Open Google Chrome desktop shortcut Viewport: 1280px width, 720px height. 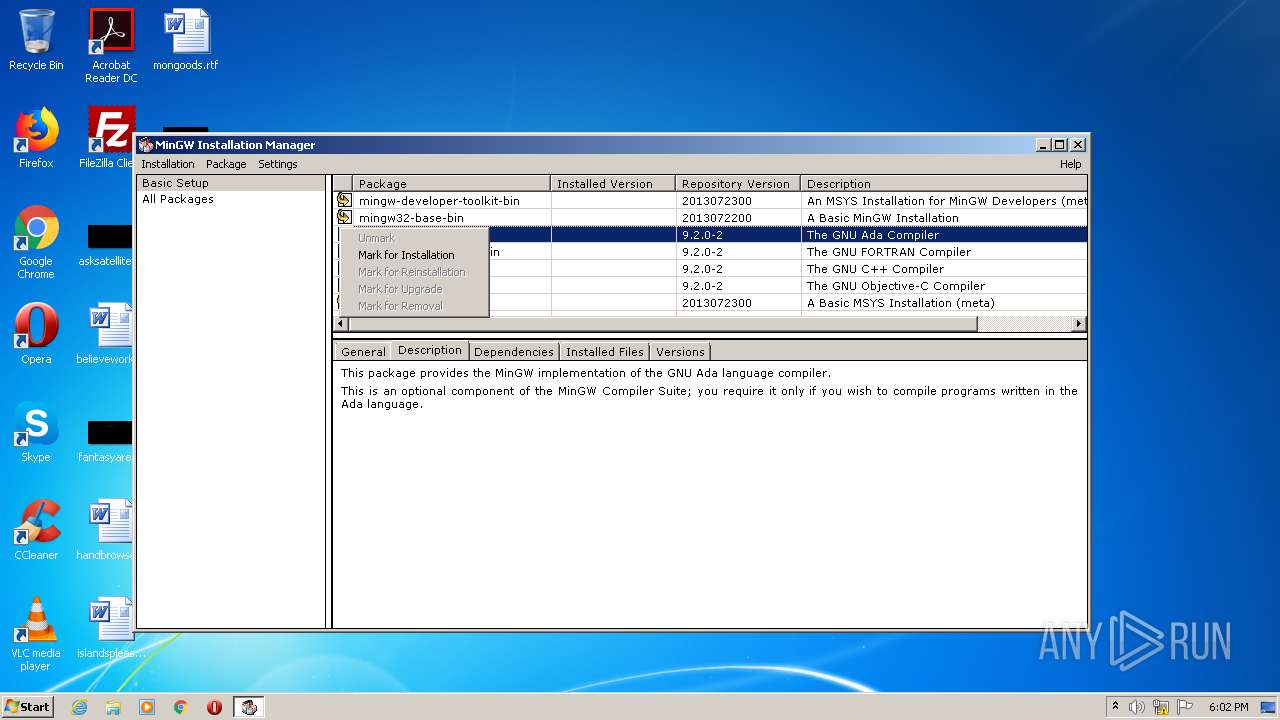(x=36, y=242)
